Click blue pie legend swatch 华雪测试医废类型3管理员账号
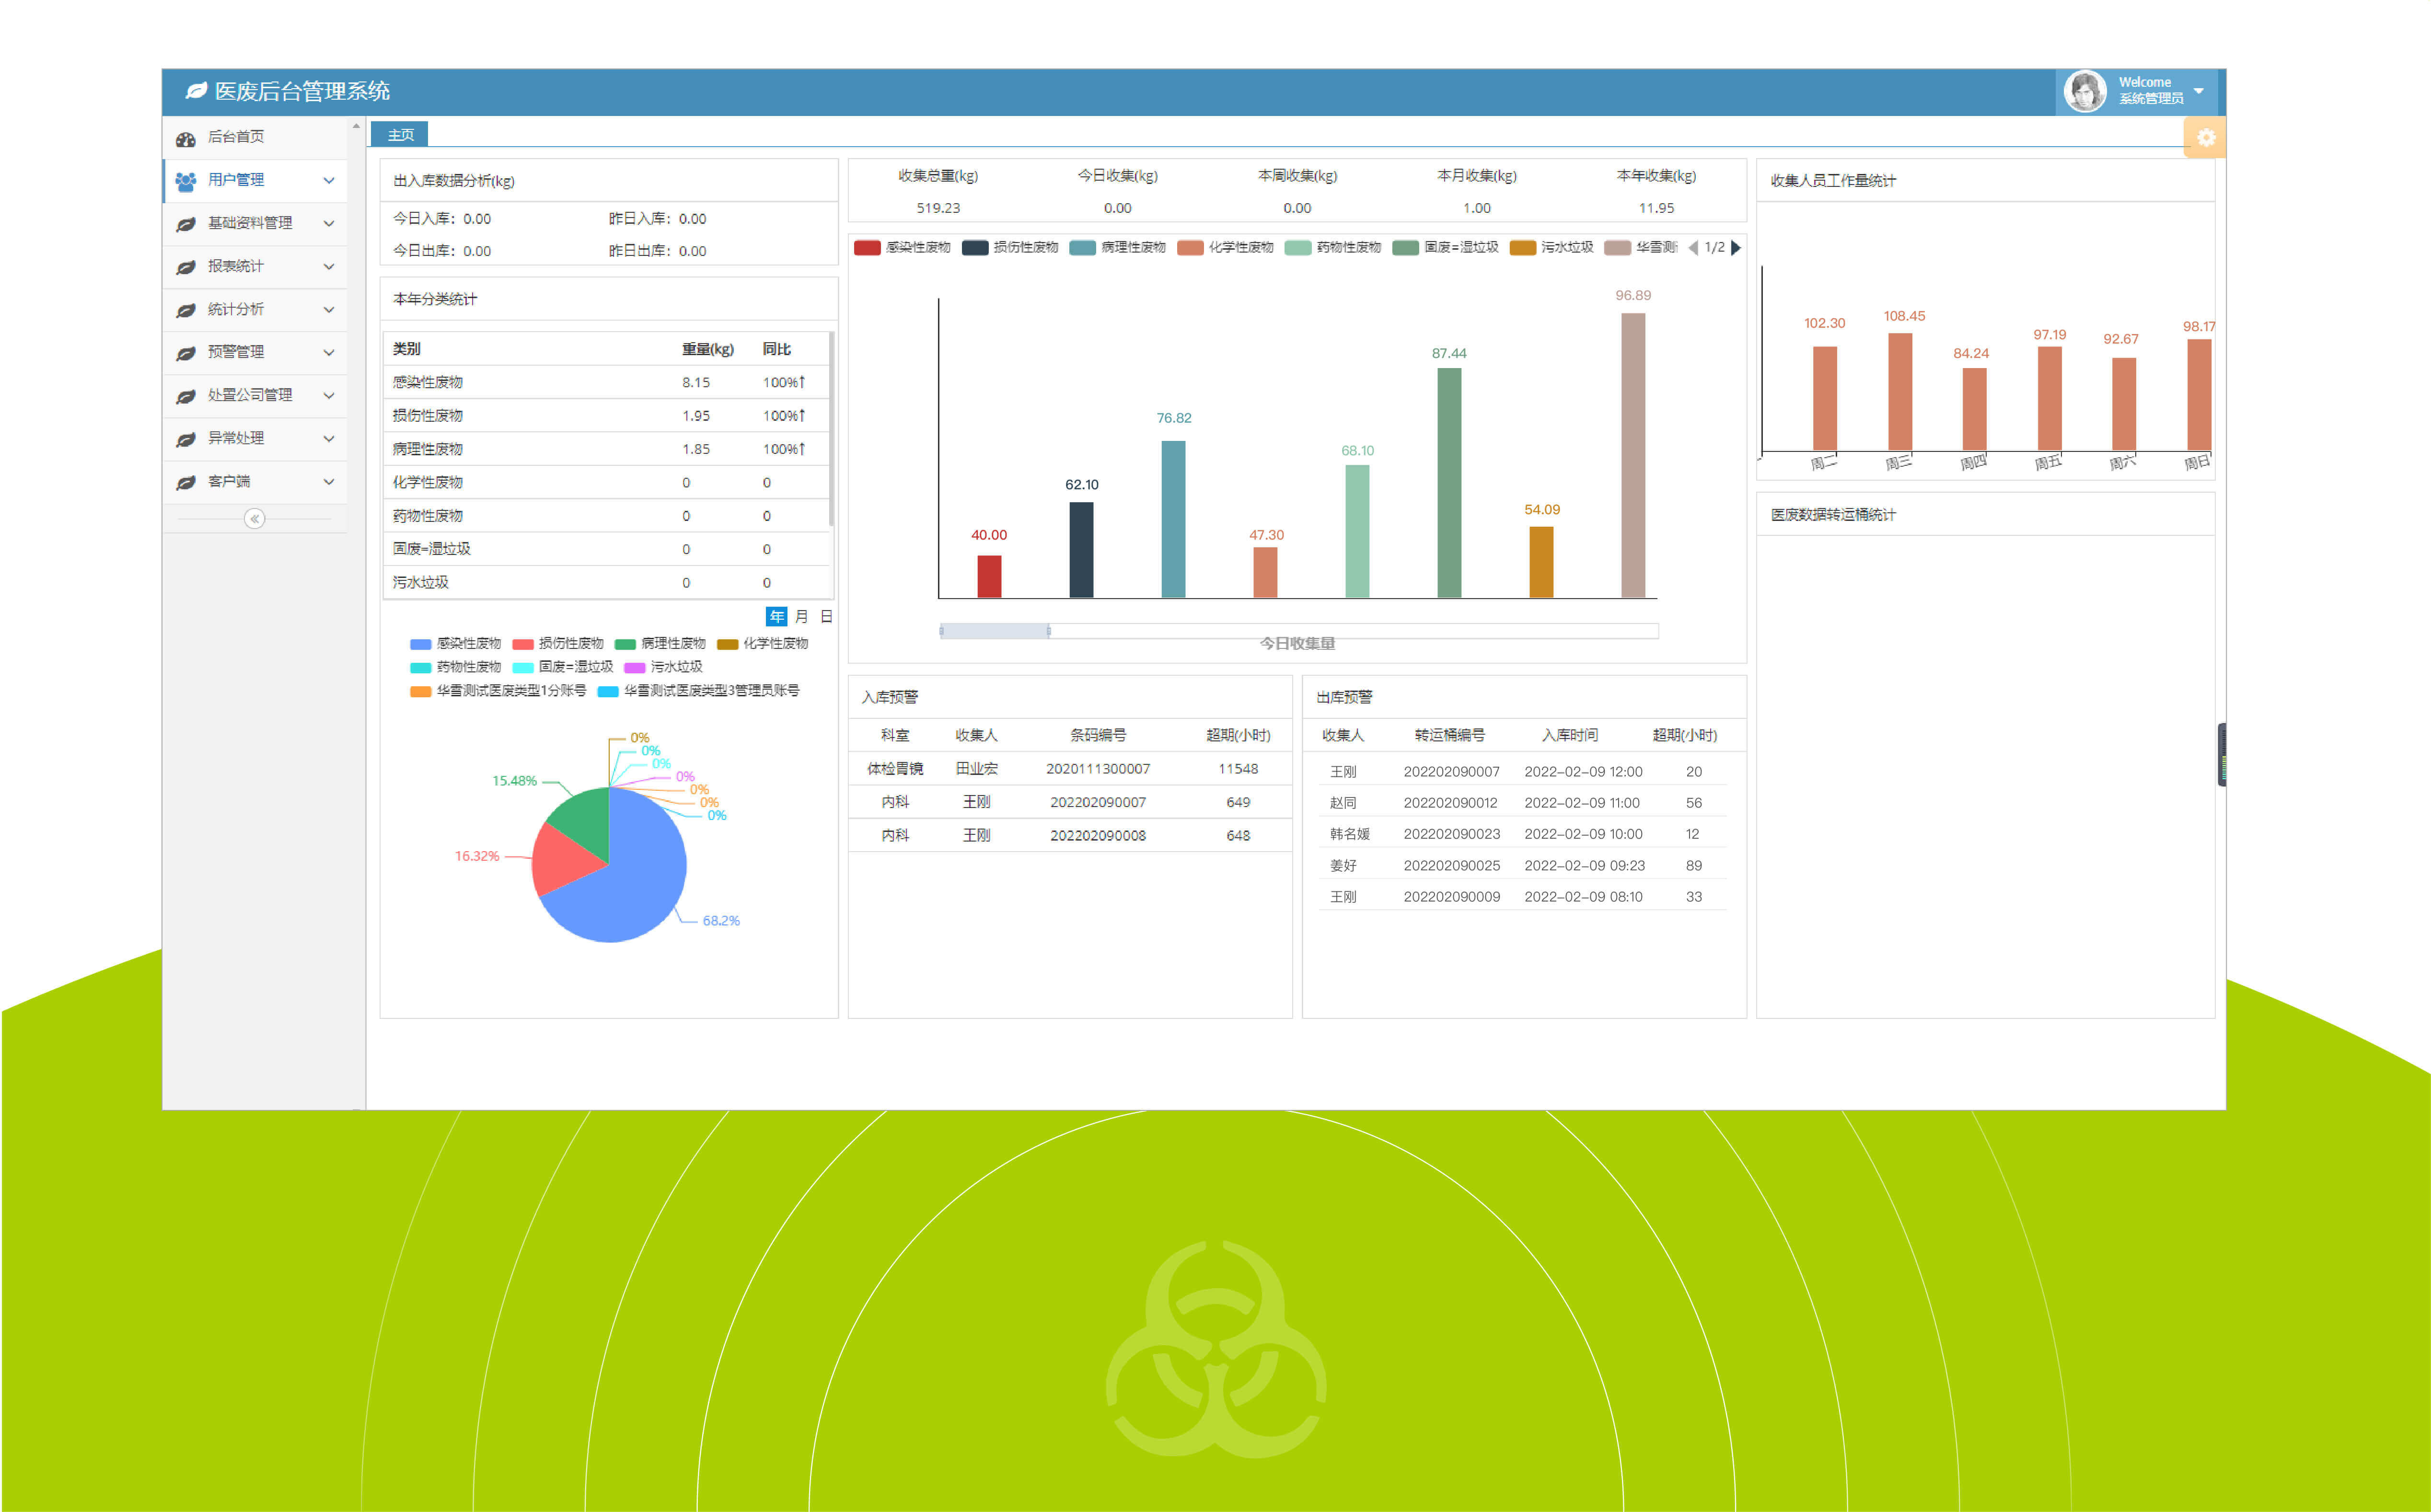2431x1512 pixels. [608, 691]
